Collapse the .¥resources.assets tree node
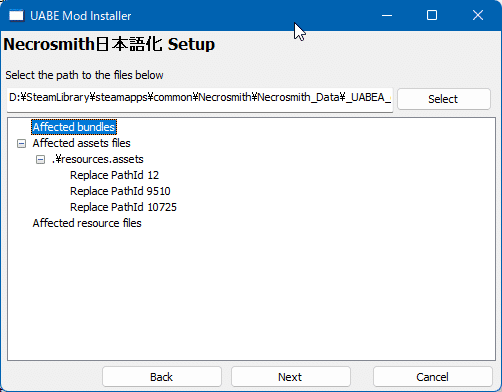The height and width of the screenshot is (392, 502). click(40, 160)
